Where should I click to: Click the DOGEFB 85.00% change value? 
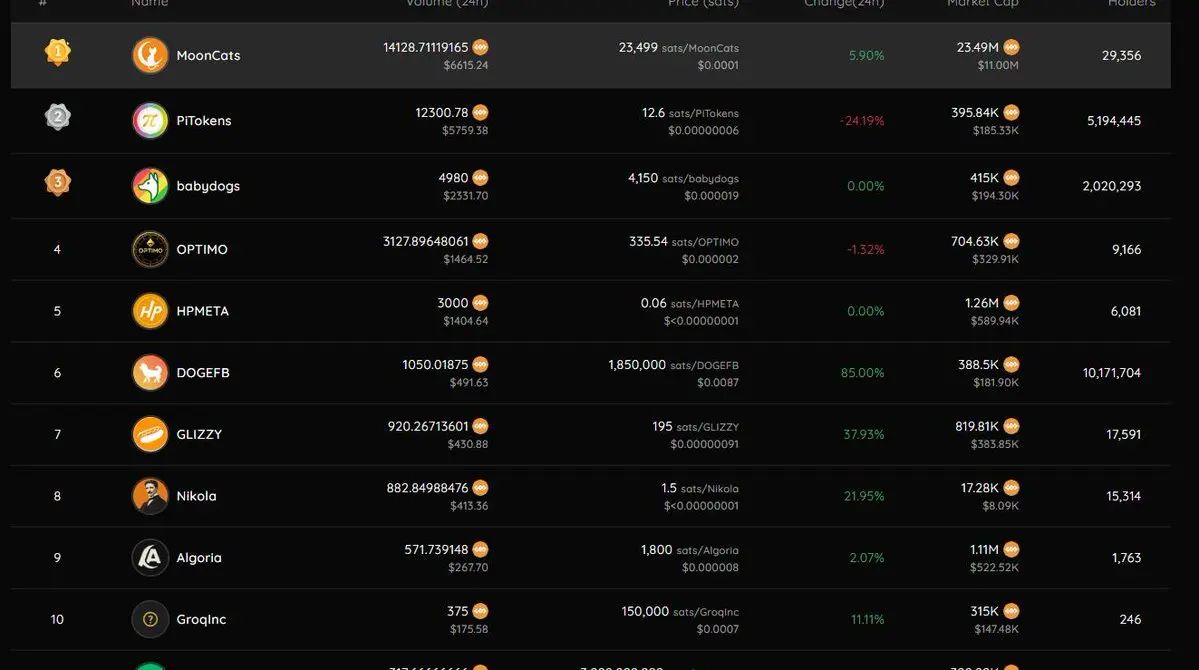coord(863,373)
